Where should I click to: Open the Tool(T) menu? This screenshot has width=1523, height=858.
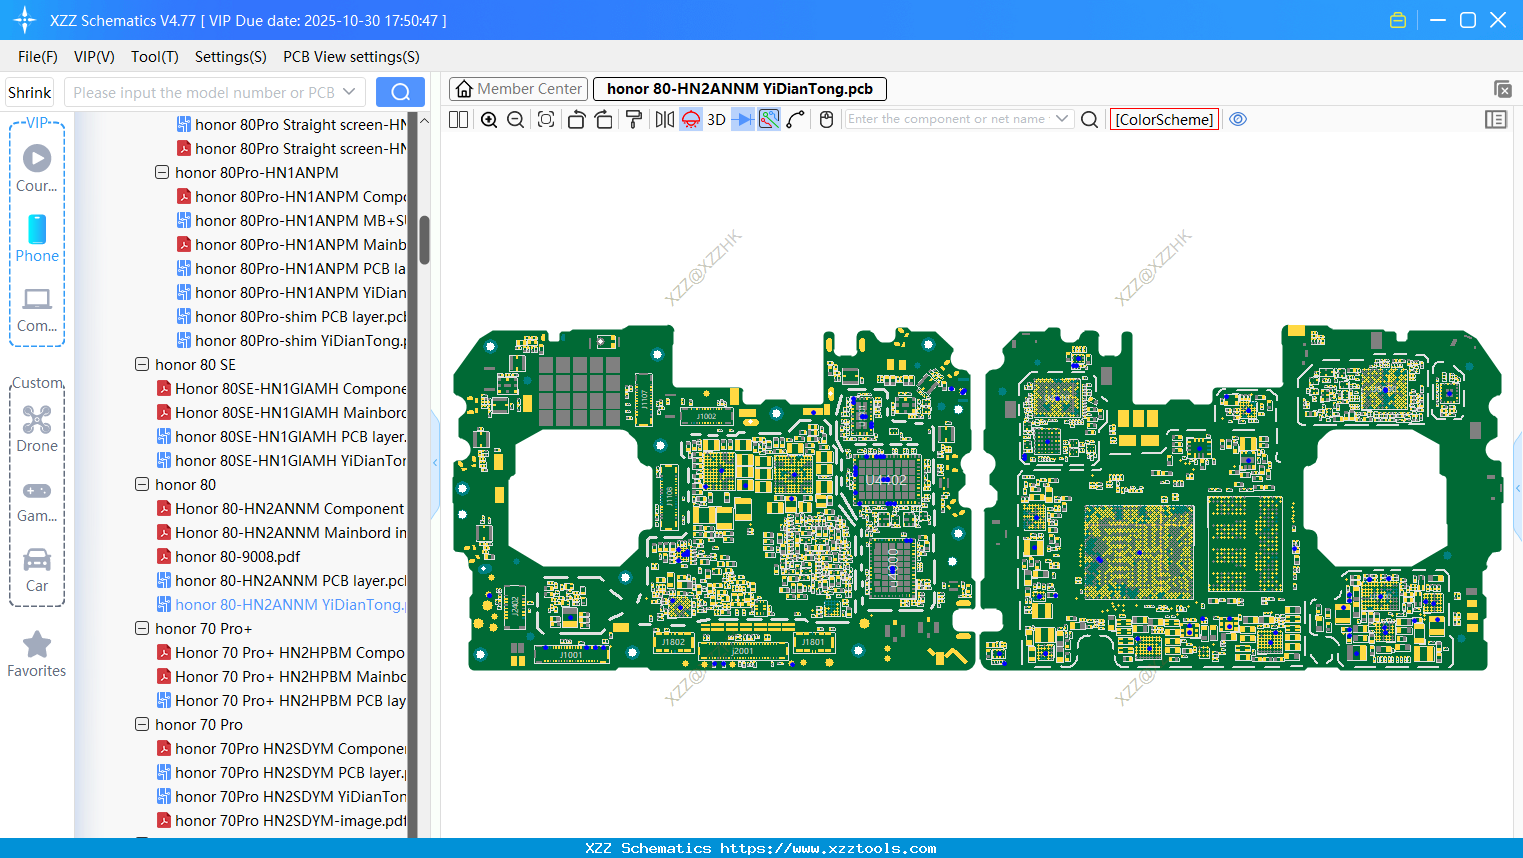click(155, 57)
